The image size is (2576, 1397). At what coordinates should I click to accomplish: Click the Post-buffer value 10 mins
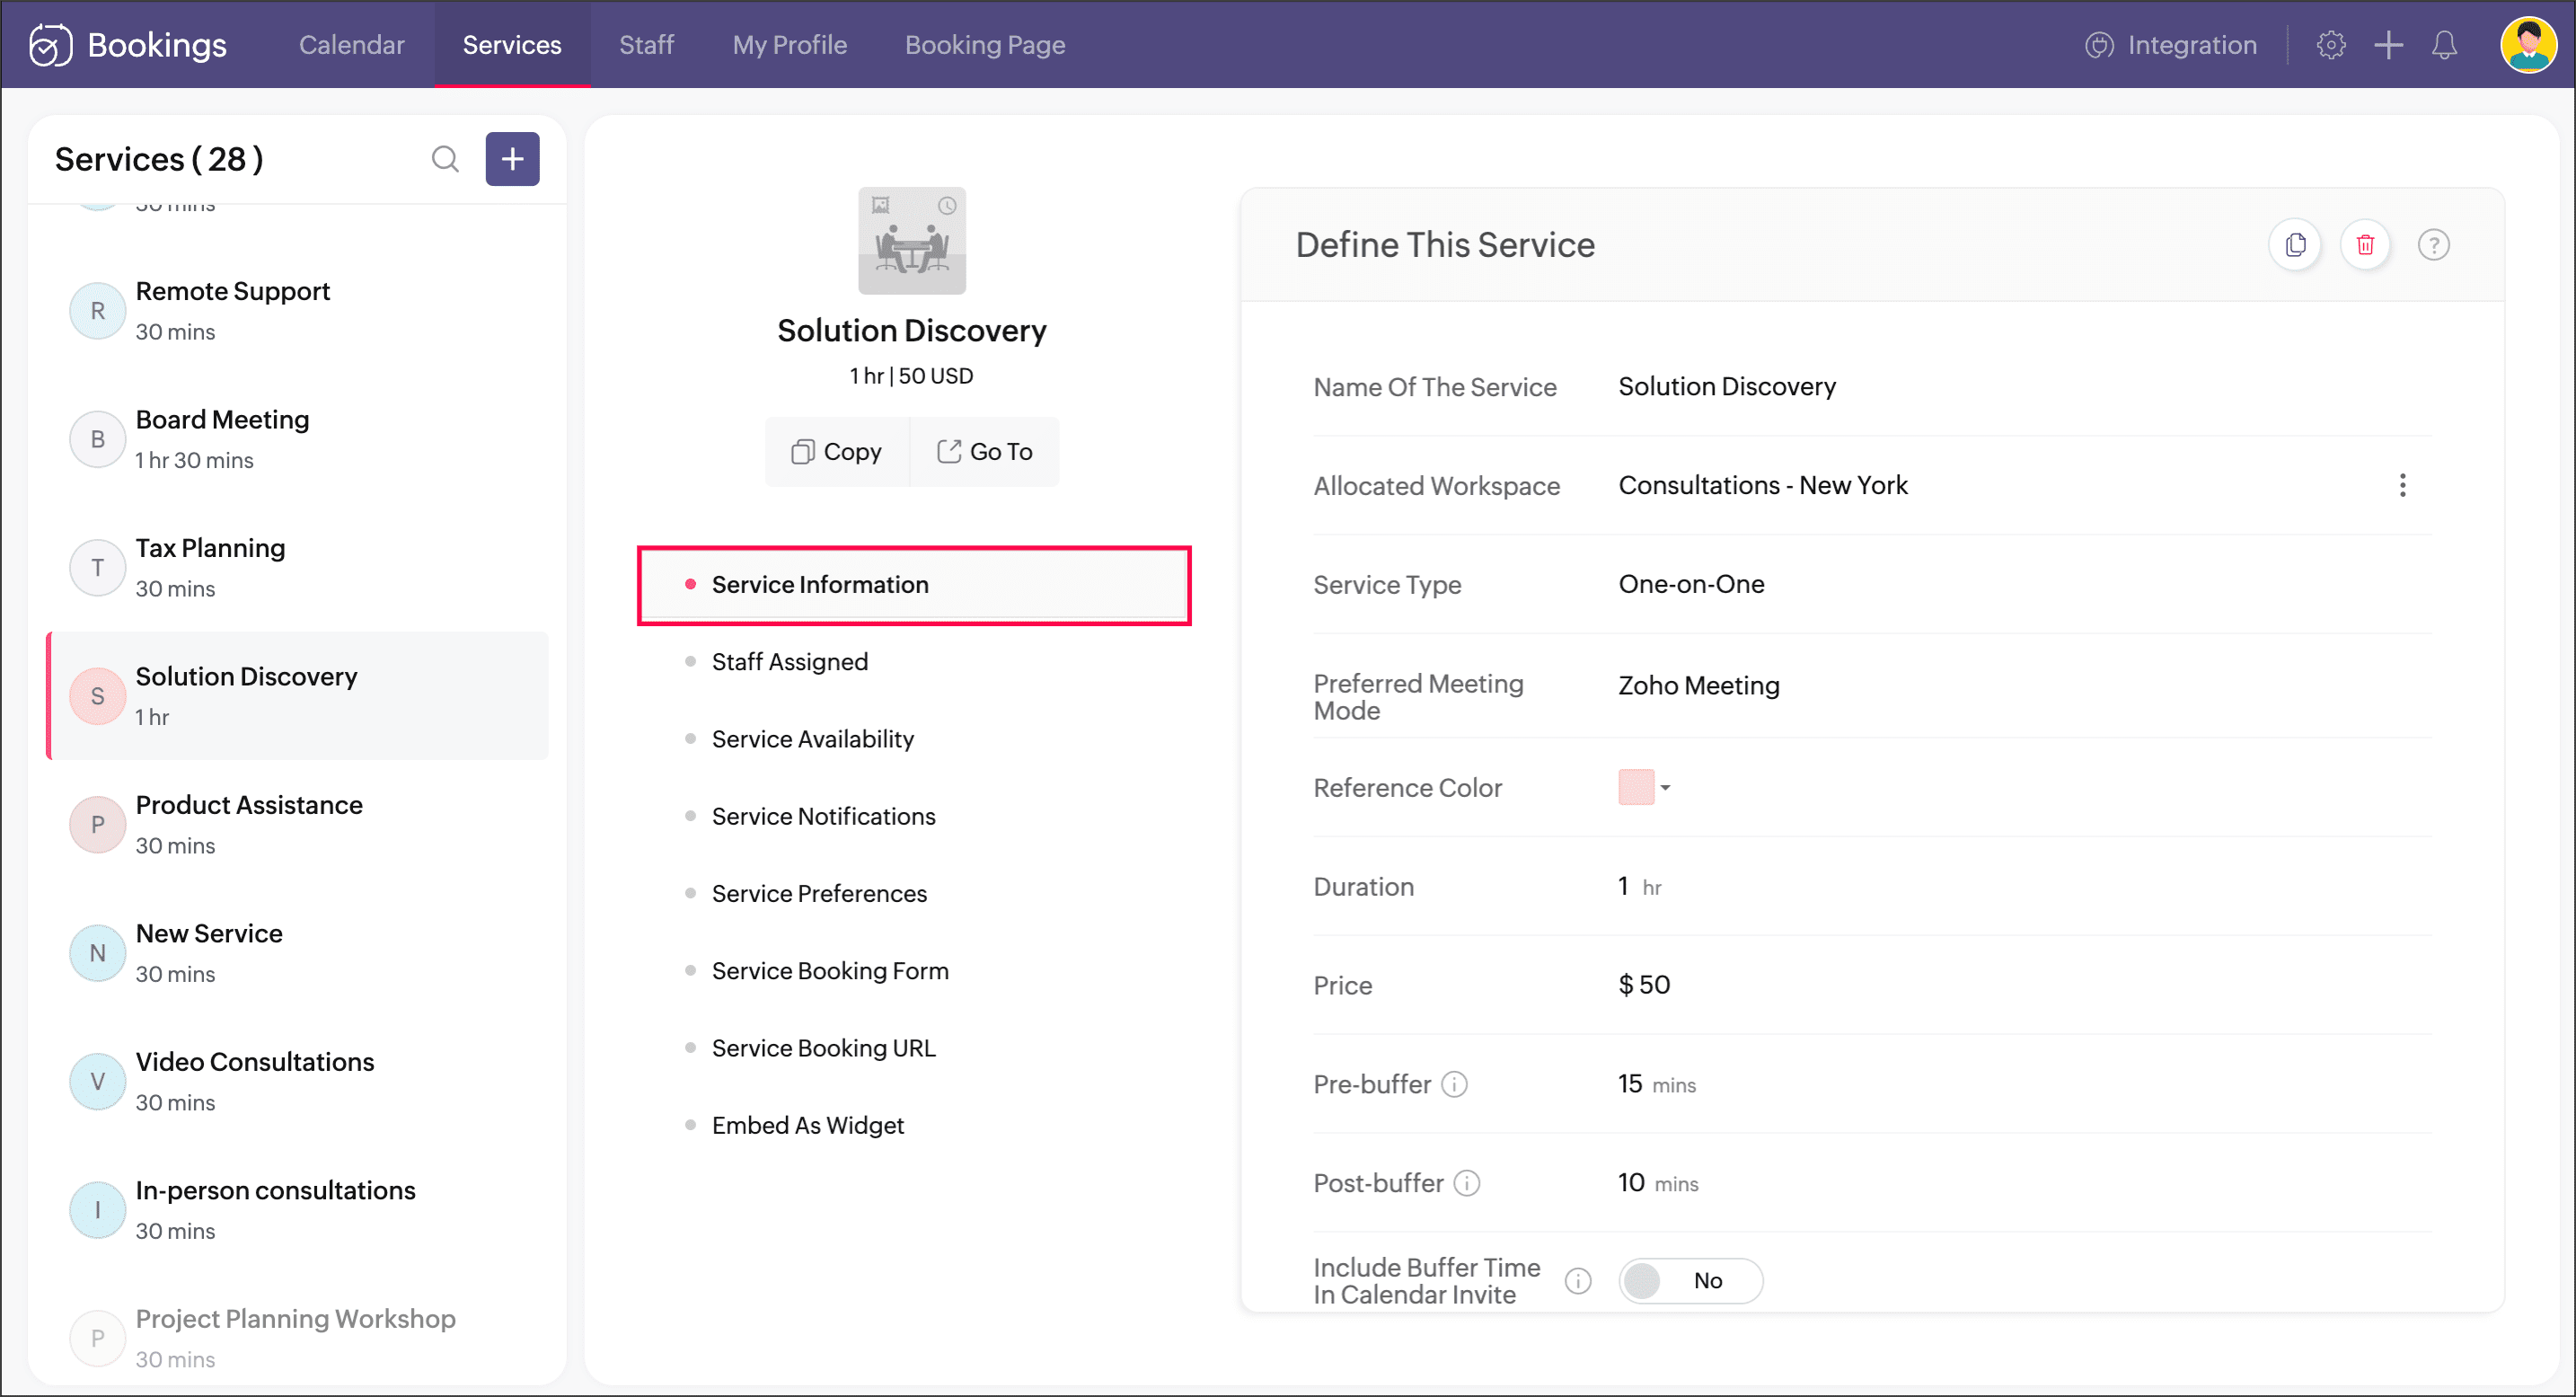pyautogui.click(x=1657, y=1183)
